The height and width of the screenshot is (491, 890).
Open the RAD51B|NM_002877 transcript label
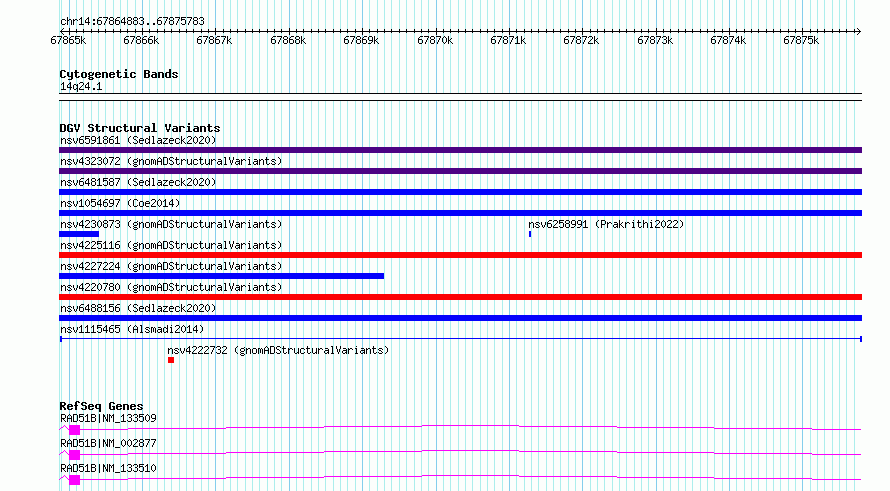[x=108, y=443]
